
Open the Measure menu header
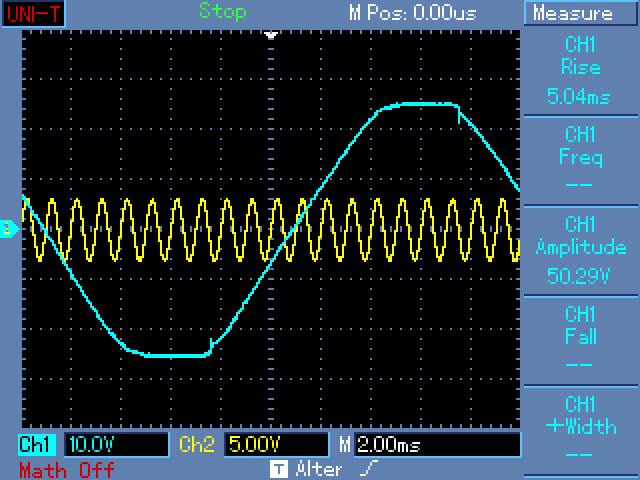580,13
